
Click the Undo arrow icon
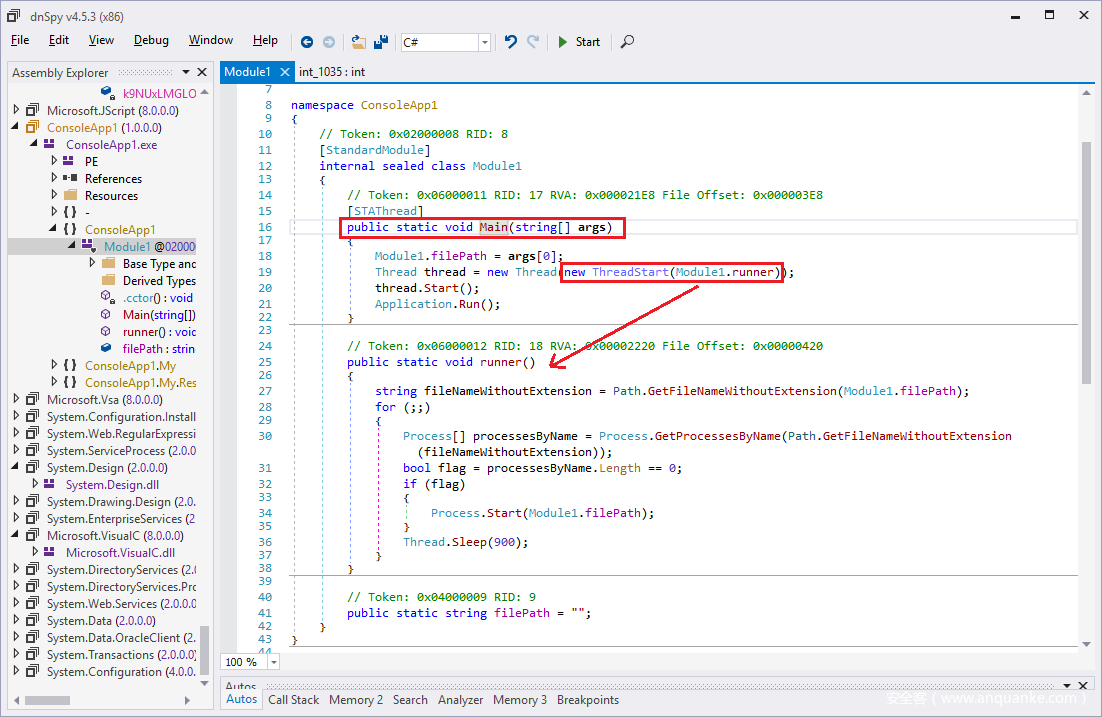511,42
